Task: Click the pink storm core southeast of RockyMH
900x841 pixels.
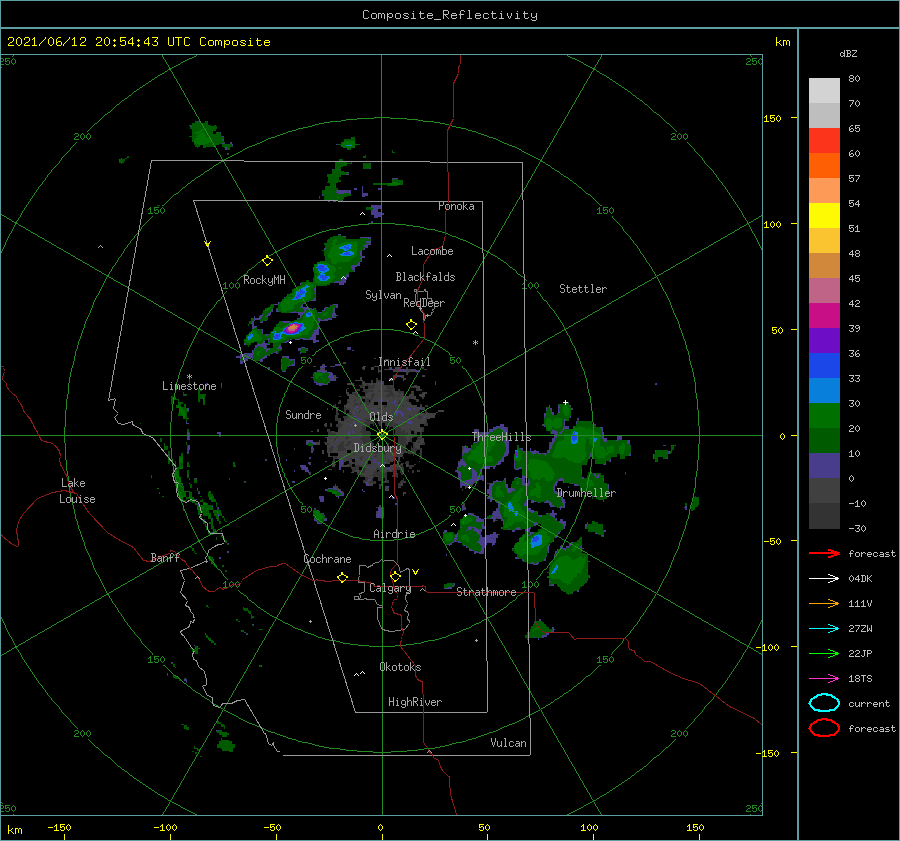Action: pos(293,328)
